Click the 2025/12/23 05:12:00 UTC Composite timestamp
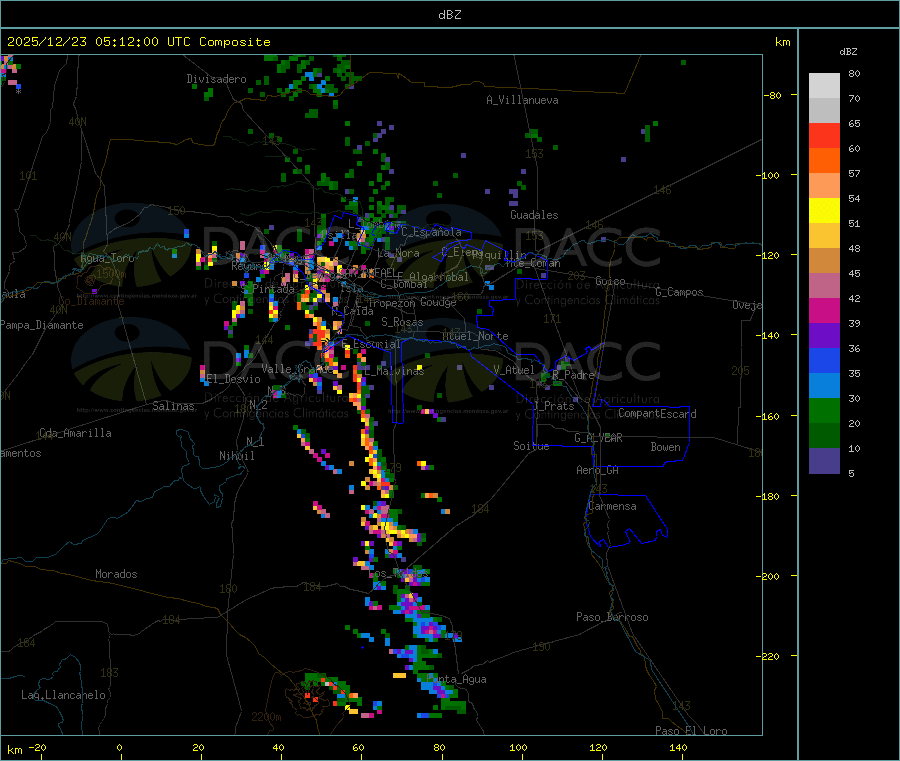This screenshot has width=900, height=761. 138,42
